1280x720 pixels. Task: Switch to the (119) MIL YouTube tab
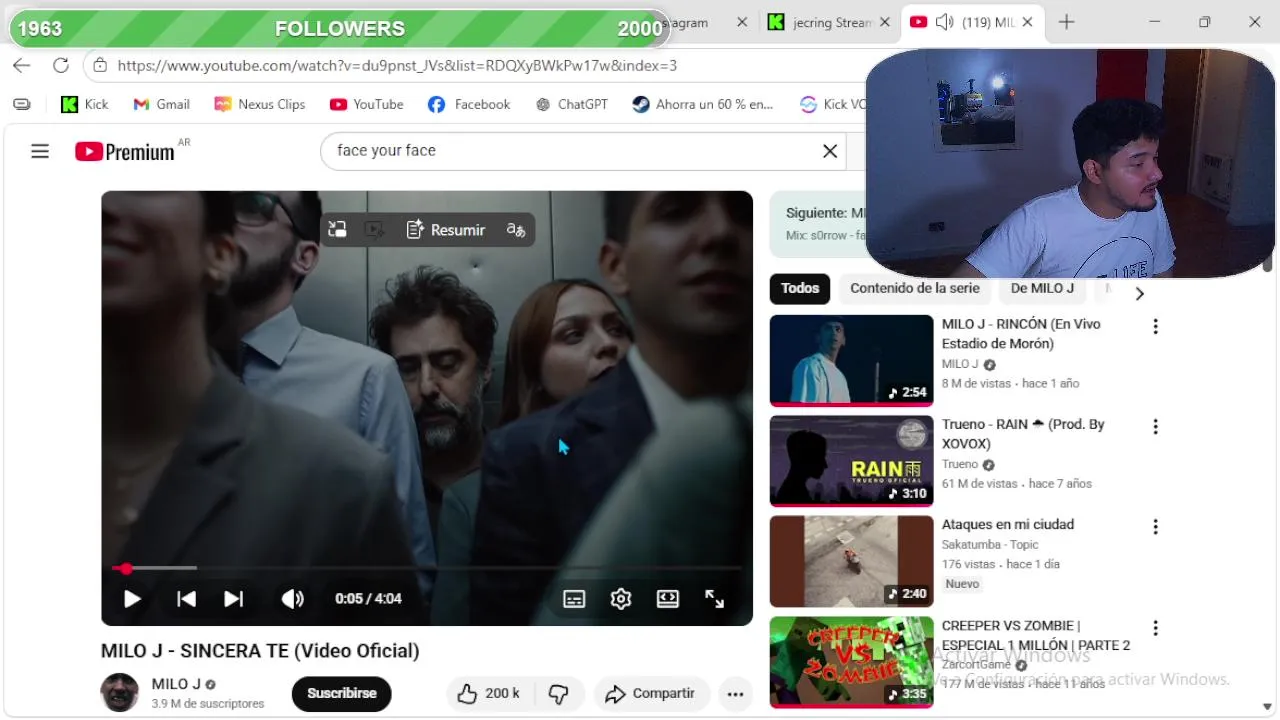click(x=974, y=22)
